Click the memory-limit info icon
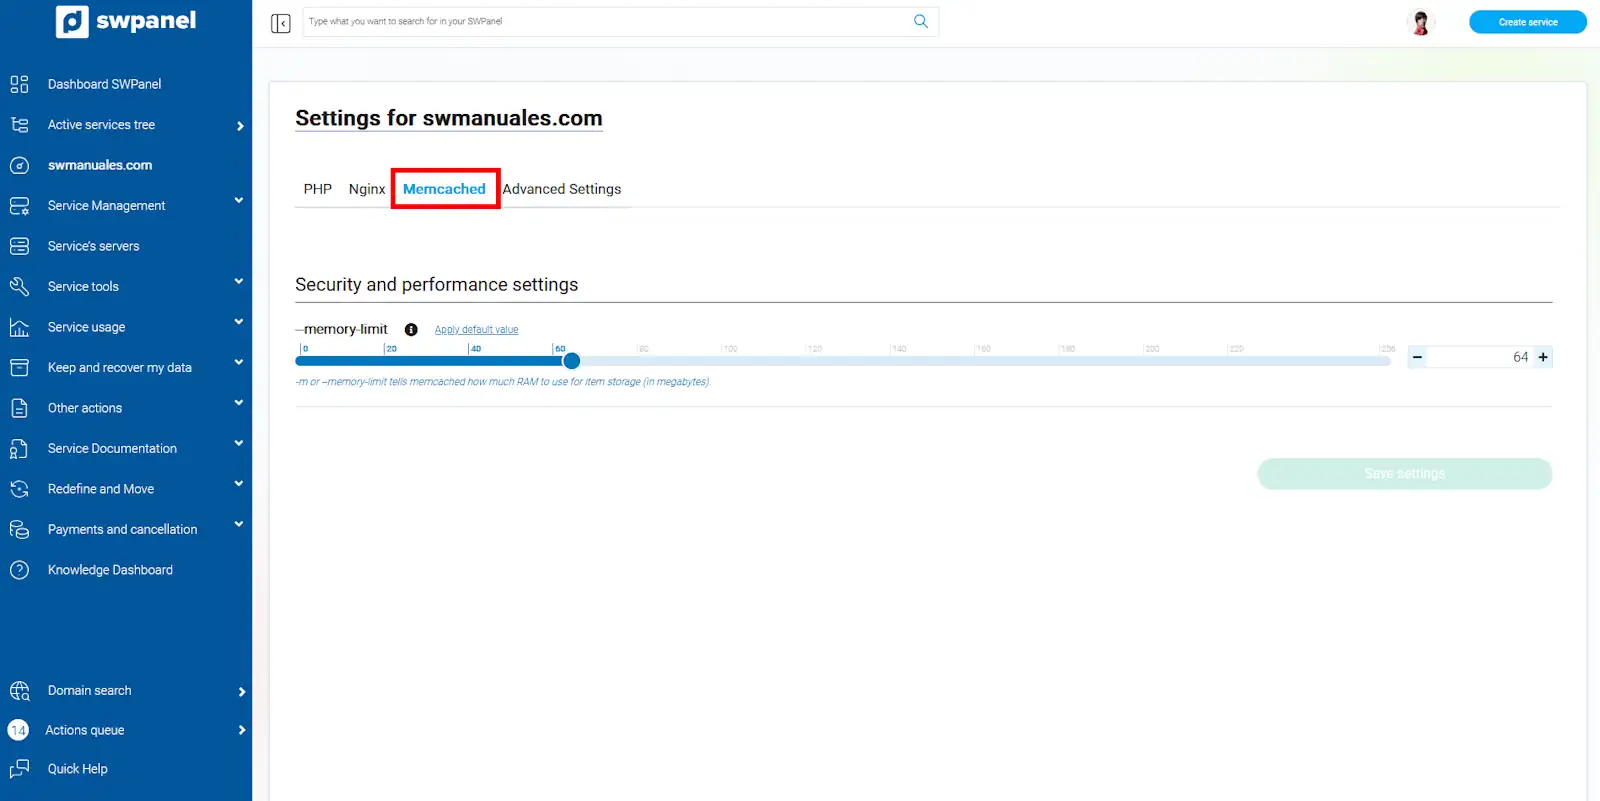Screen dimensions: 1600x801 411,330
